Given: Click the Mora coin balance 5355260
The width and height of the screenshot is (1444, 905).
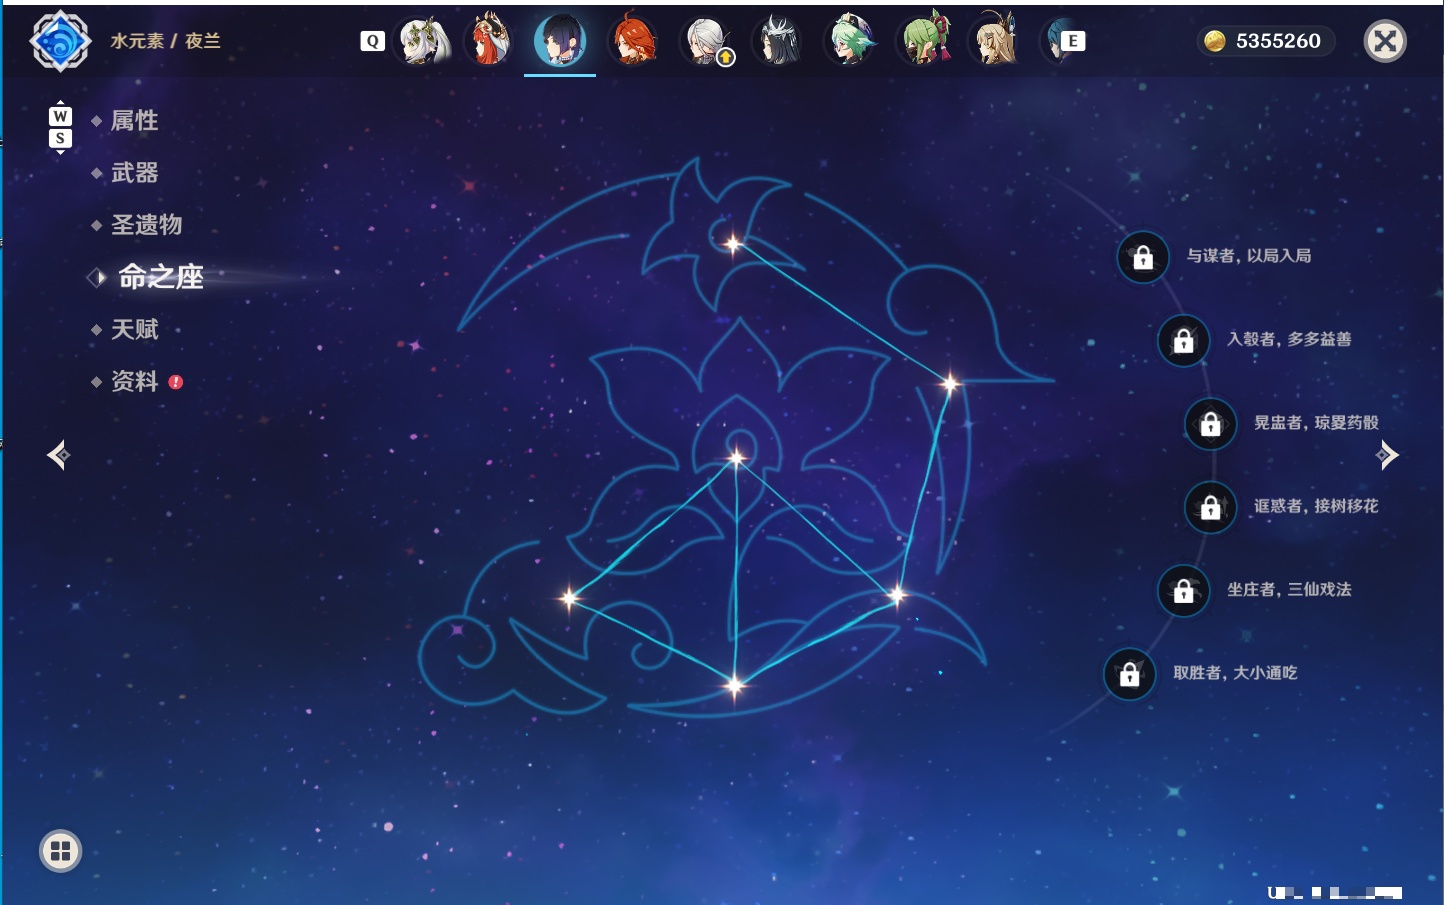Looking at the screenshot, I should click(x=1266, y=41).
